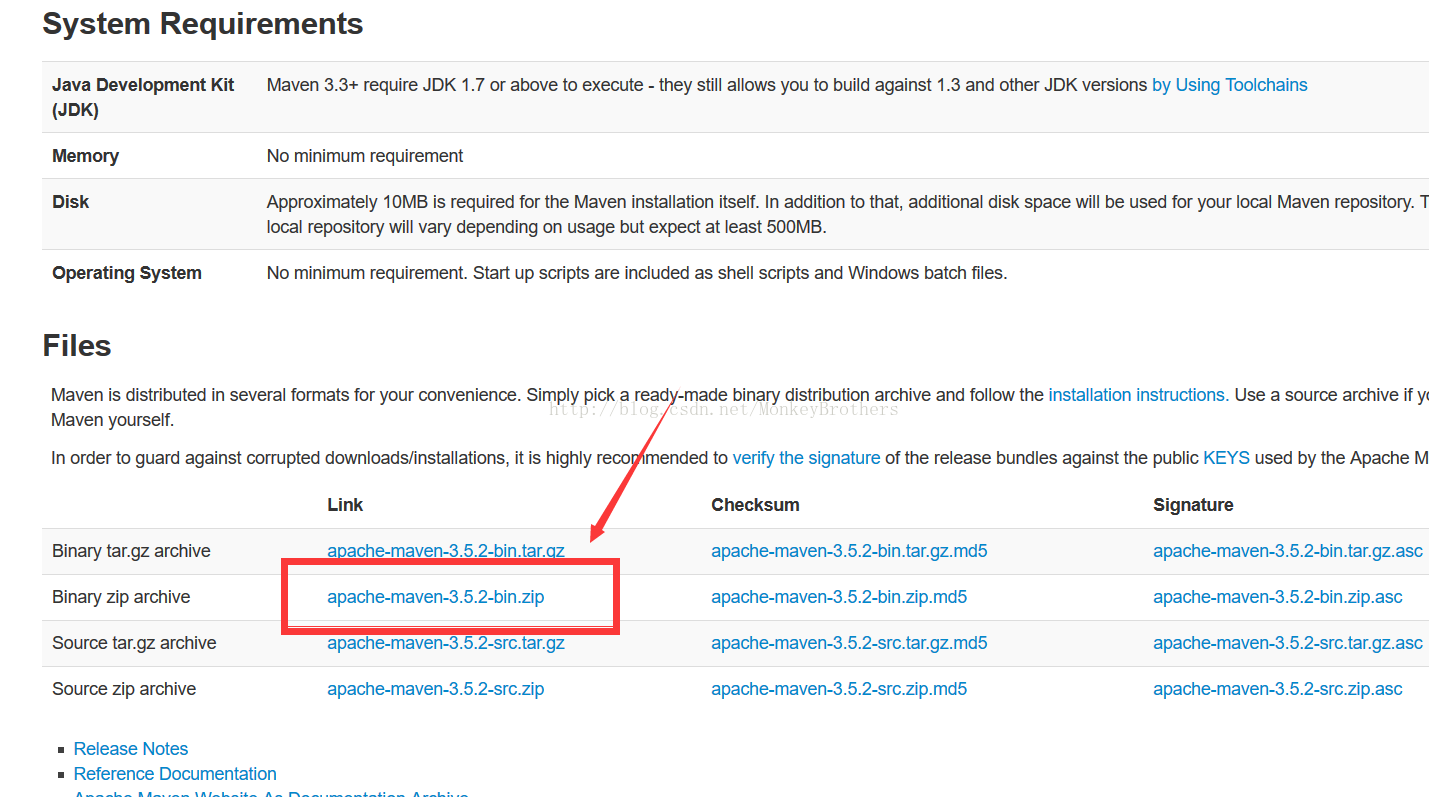Click the 'Operating System' row label

pos(127,273)
